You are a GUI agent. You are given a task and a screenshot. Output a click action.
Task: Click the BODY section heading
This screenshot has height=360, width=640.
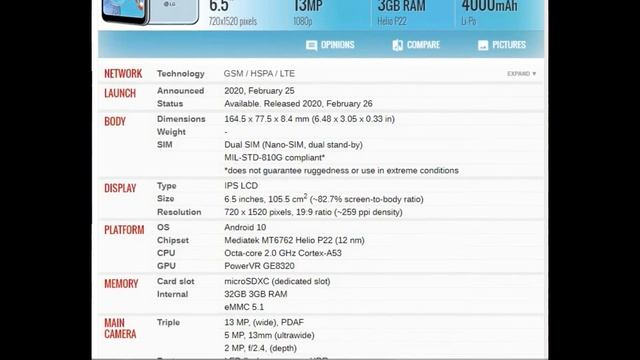click(x=115, y=122)
